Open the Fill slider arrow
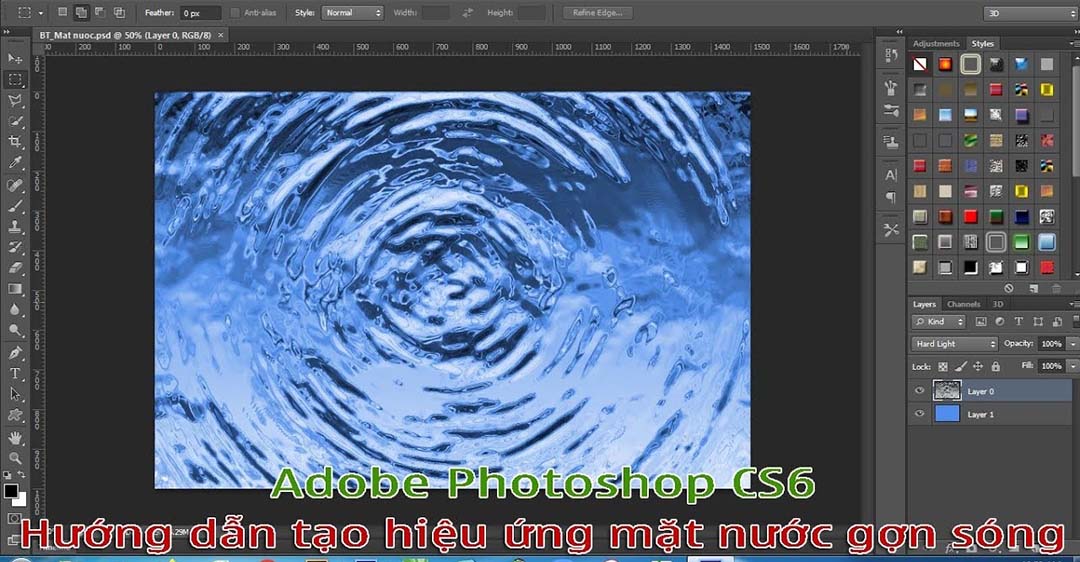 pos(1072,366)
